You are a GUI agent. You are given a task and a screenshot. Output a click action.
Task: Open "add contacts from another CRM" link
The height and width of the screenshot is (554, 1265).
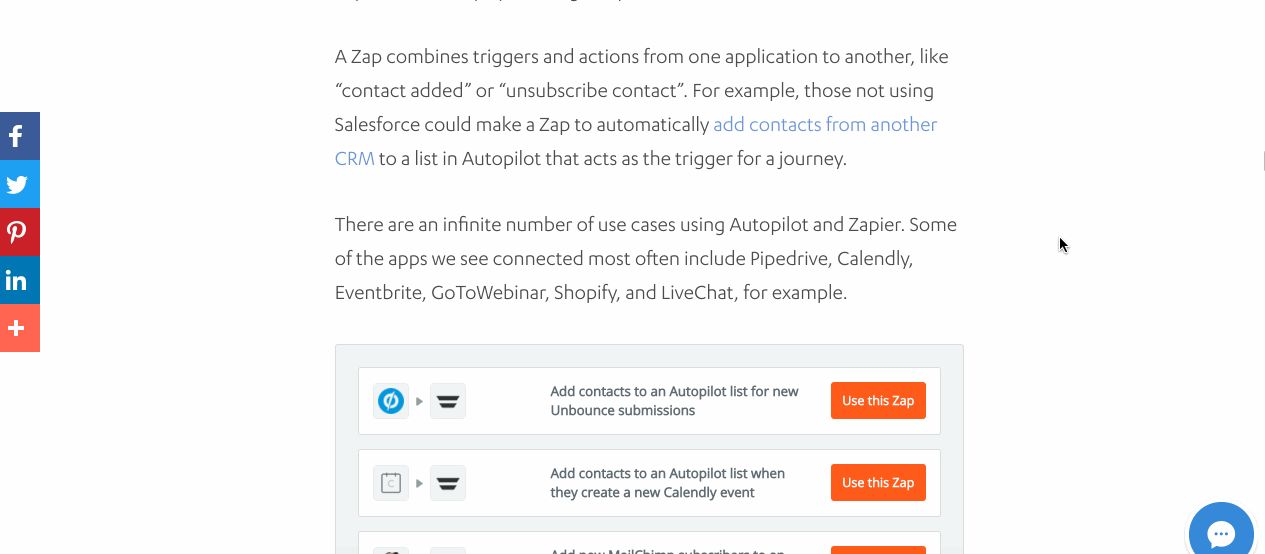click(x=636, y=141)
